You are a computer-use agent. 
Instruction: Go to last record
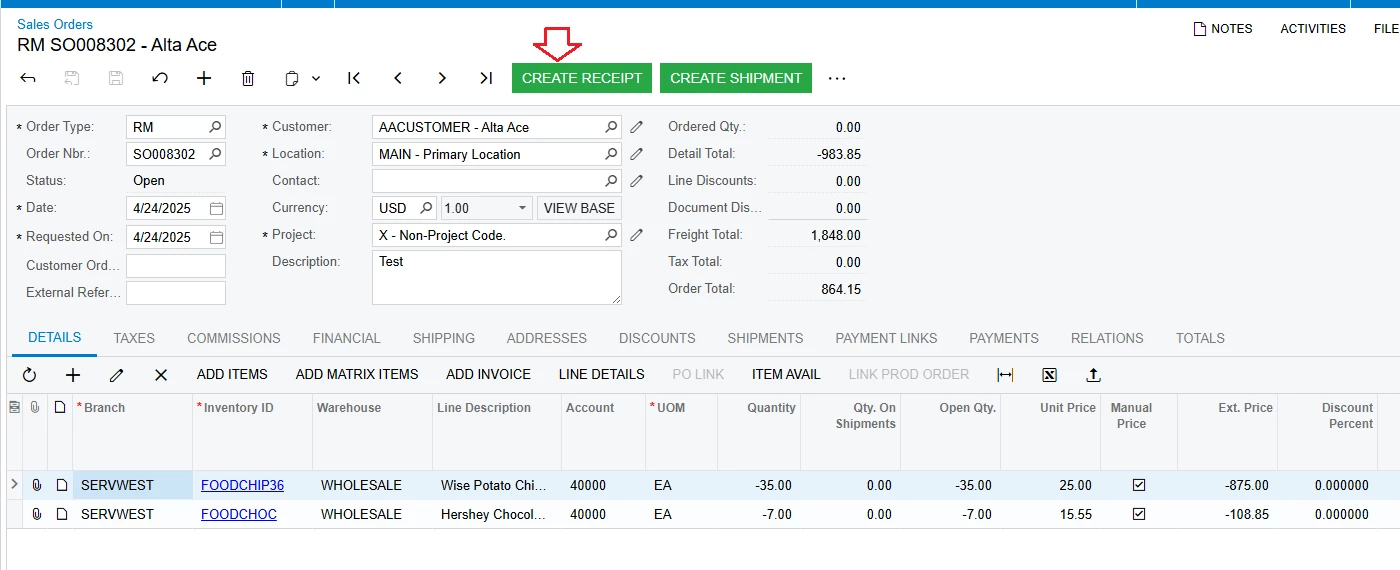[486, 78]
